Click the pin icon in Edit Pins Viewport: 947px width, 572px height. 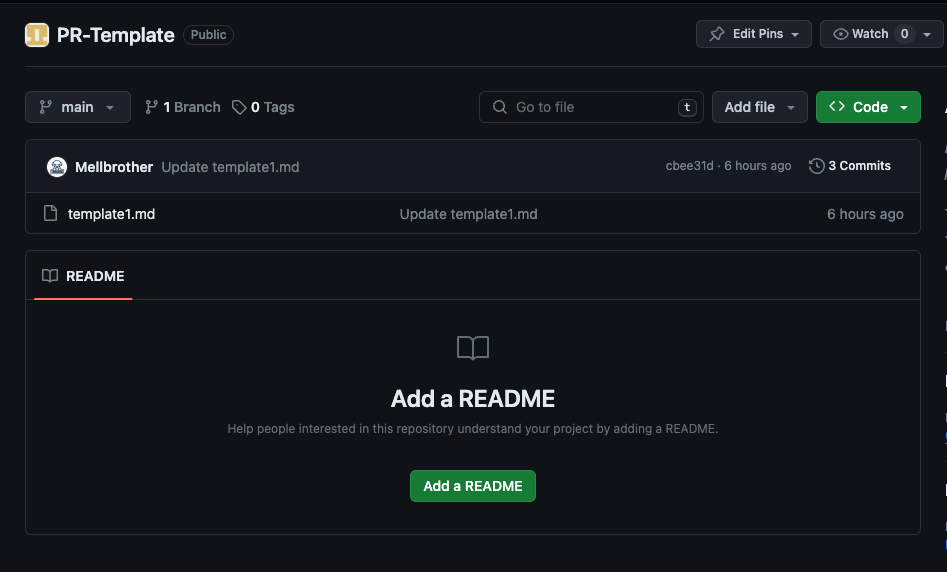point(717,34)
